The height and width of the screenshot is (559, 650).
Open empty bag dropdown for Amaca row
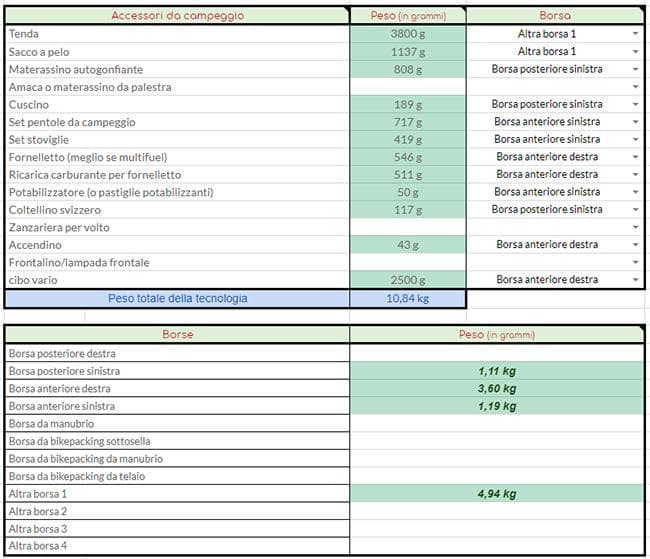pyautogui.click(x=635, y=87)
